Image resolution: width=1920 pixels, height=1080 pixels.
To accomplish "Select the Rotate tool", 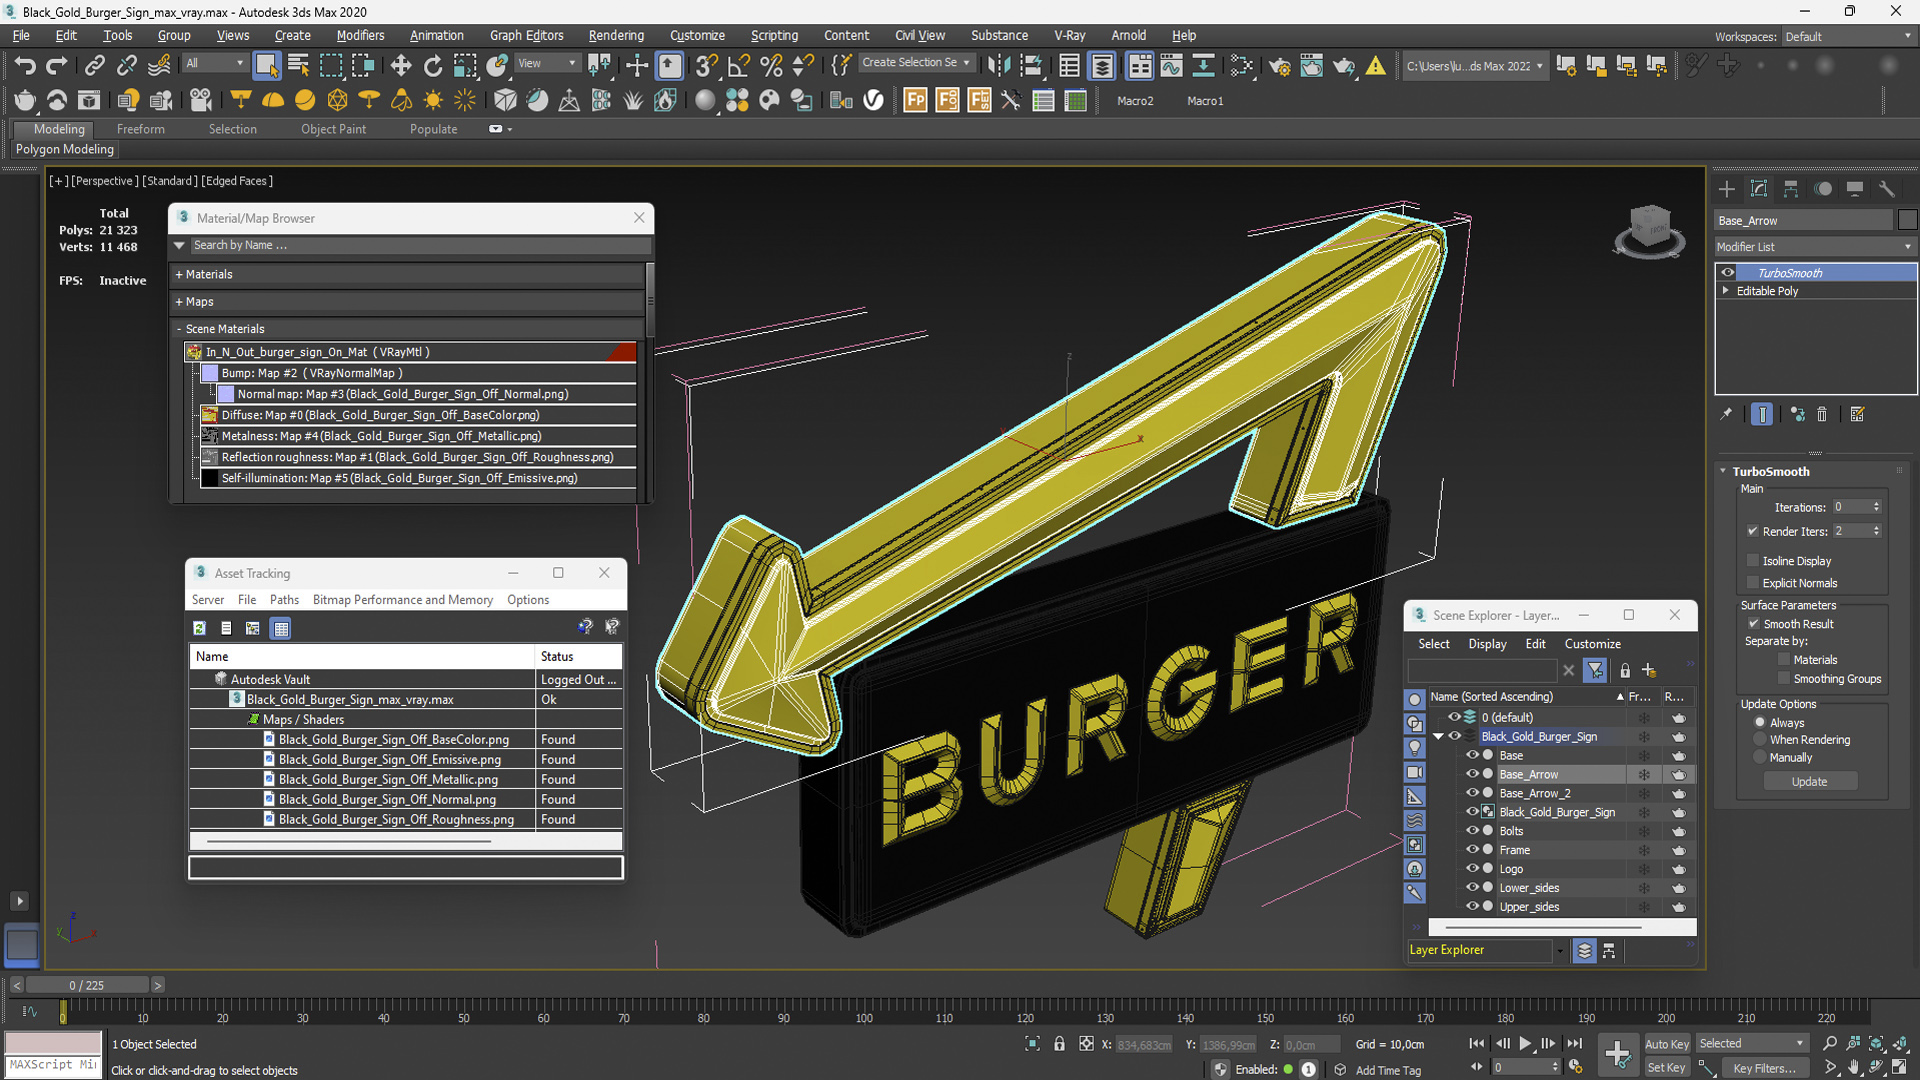I will [432, 66].
